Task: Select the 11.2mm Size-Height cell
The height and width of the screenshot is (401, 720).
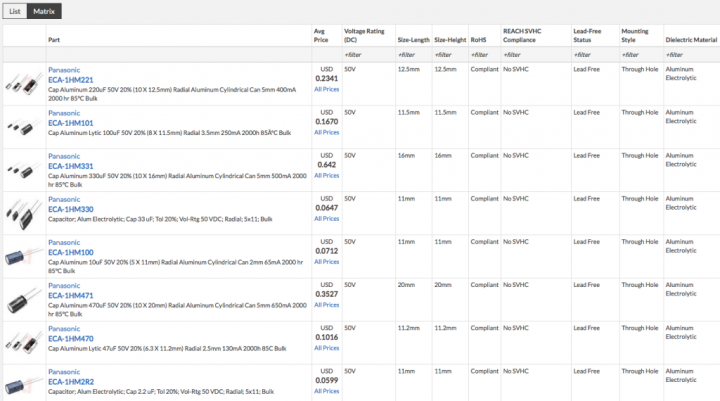Action: click(x=445, y=328)
